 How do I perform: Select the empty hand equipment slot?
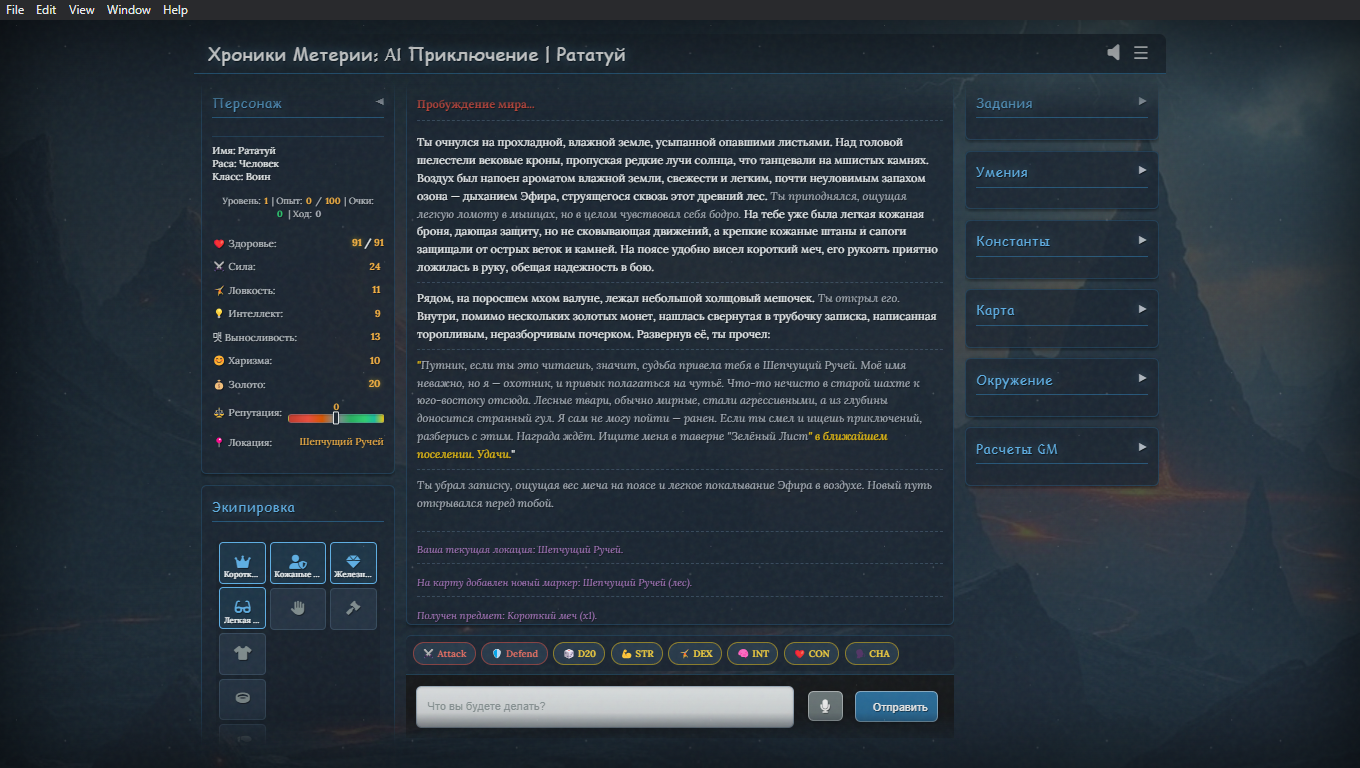tap(297, 608)
